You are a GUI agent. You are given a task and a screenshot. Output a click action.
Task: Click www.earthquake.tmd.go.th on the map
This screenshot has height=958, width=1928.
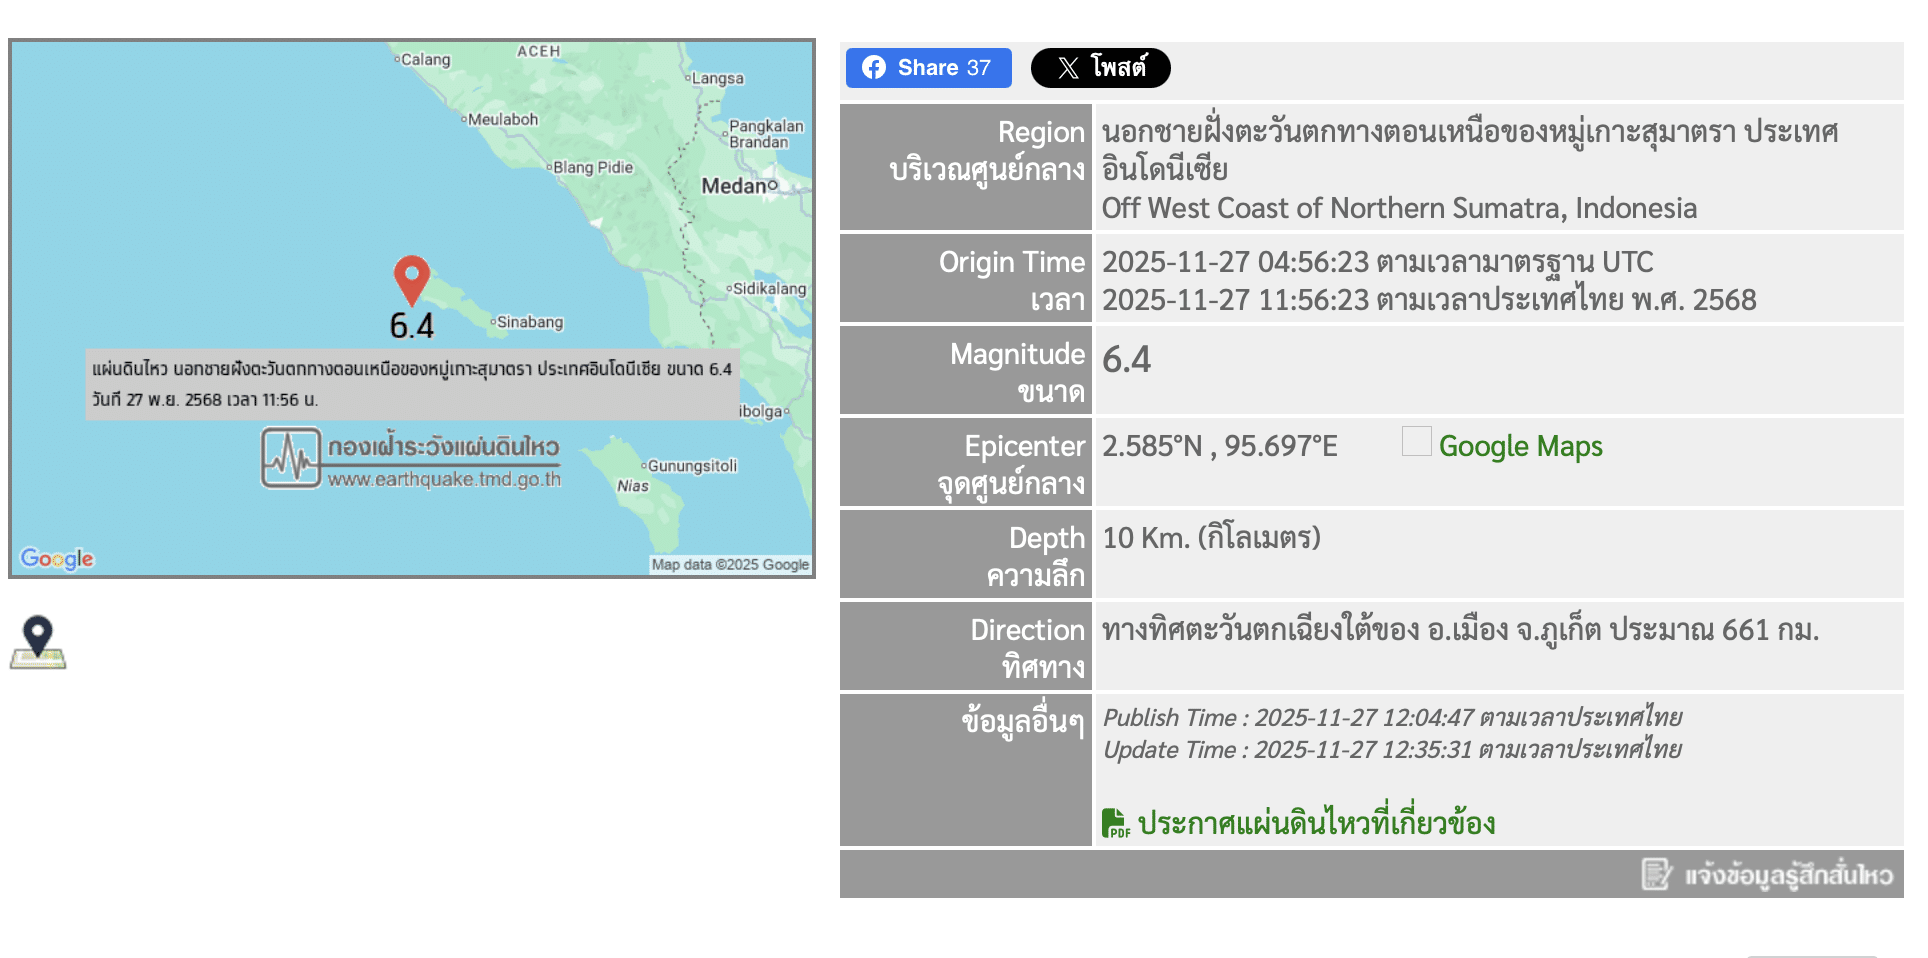point(444,480)
